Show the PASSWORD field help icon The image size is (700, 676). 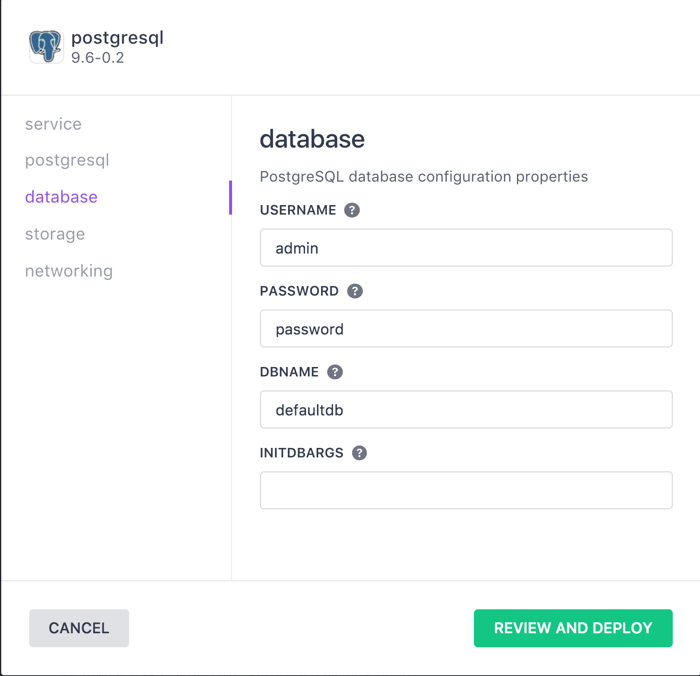point(355,291)
